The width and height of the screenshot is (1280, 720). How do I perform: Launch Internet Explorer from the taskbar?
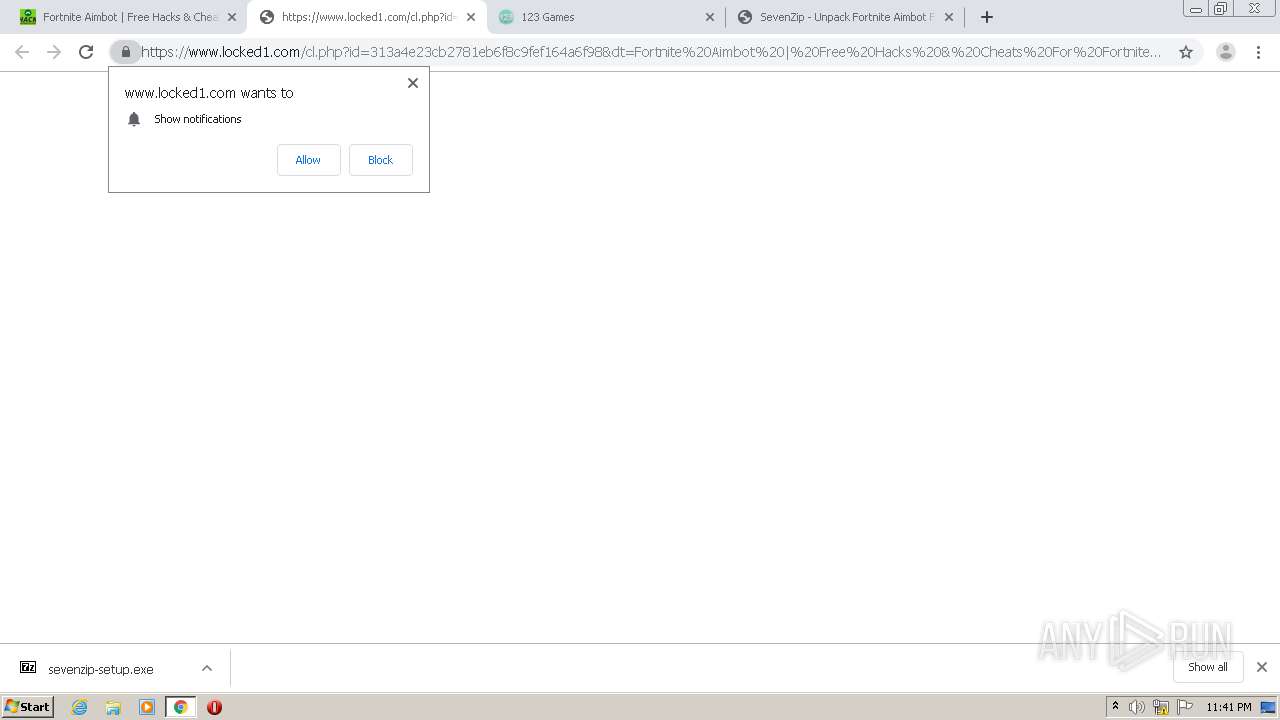[80, 707]
